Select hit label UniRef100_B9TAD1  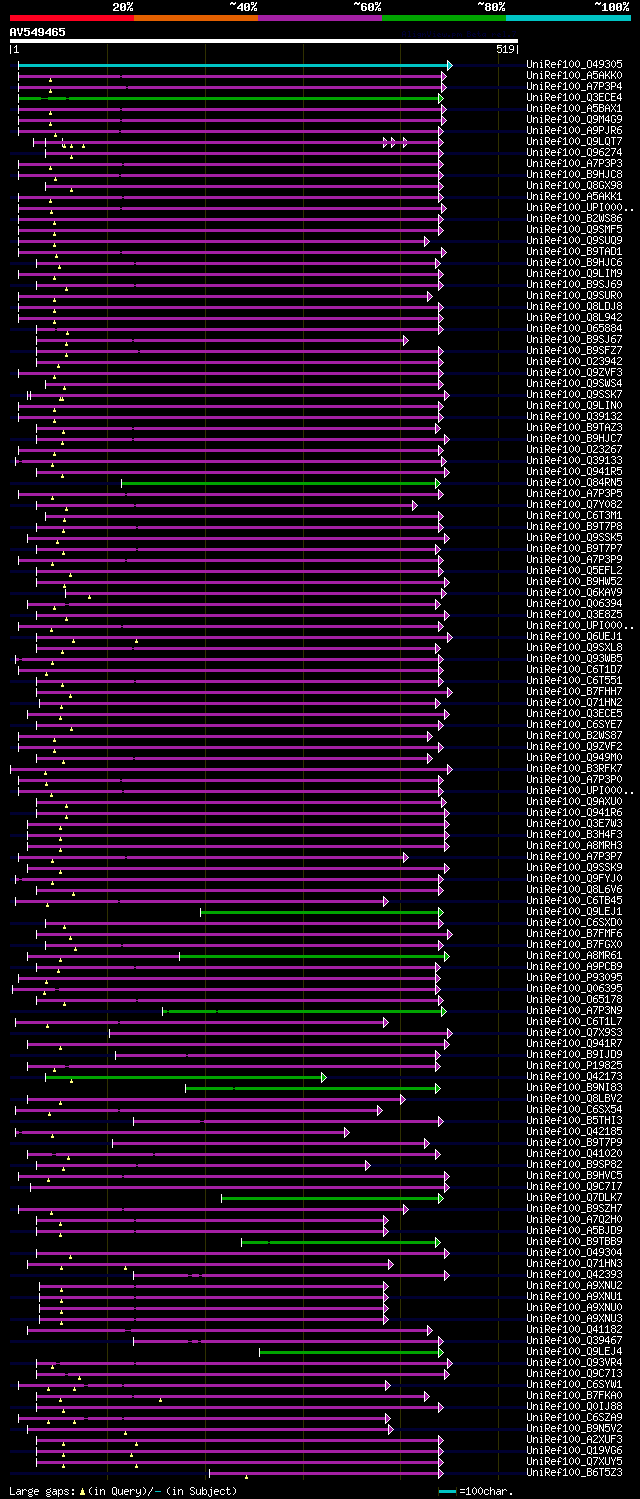tap(573, 252)
